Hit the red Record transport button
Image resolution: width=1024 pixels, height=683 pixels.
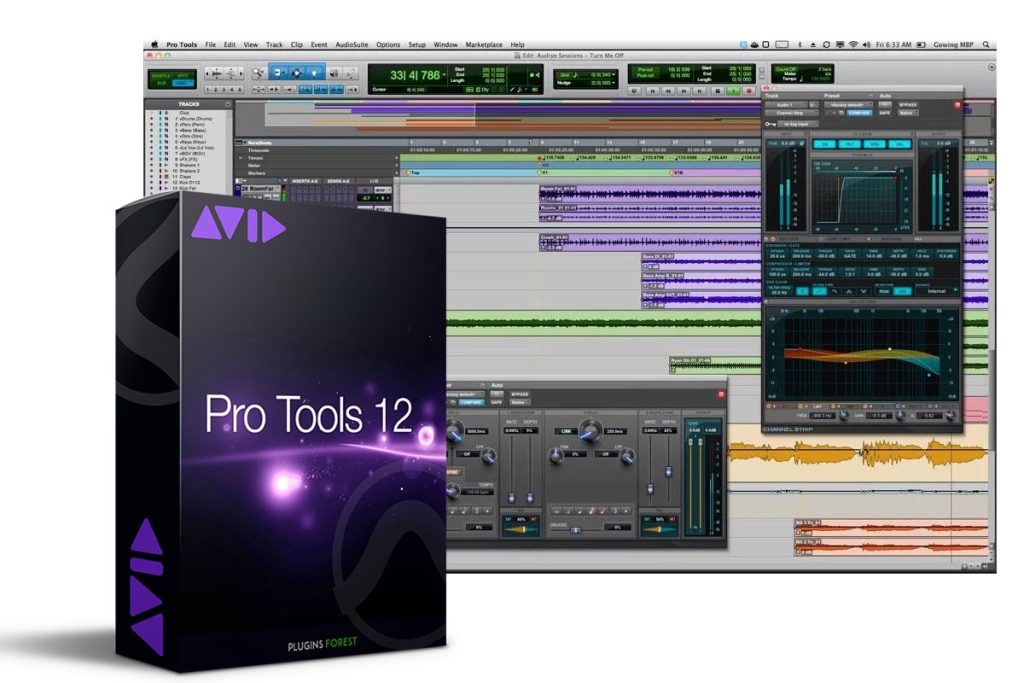749,91
